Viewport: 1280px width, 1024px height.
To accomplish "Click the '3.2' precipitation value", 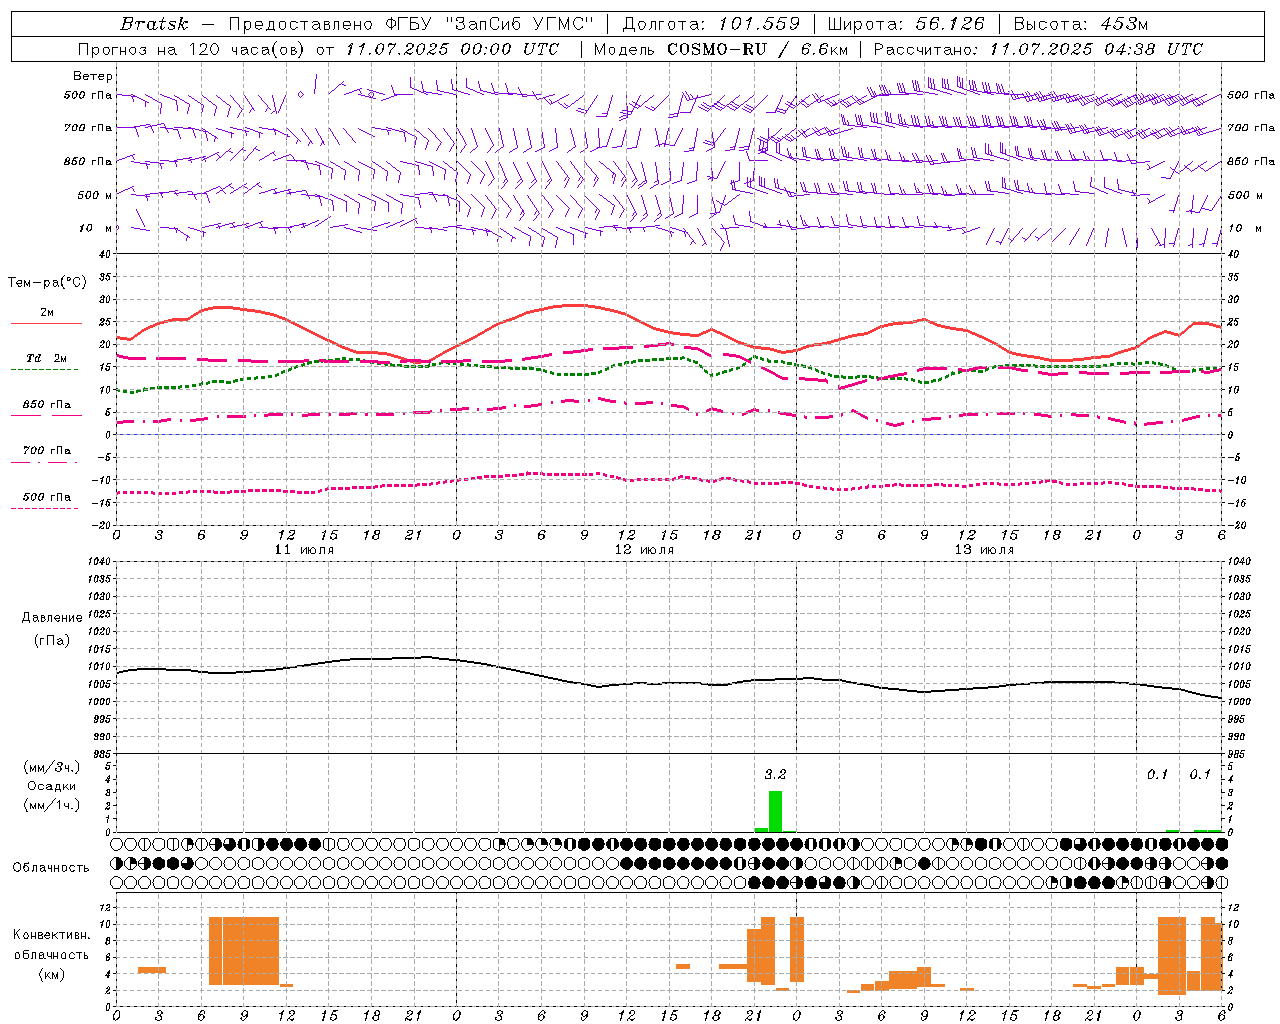I will coord(775,774).
